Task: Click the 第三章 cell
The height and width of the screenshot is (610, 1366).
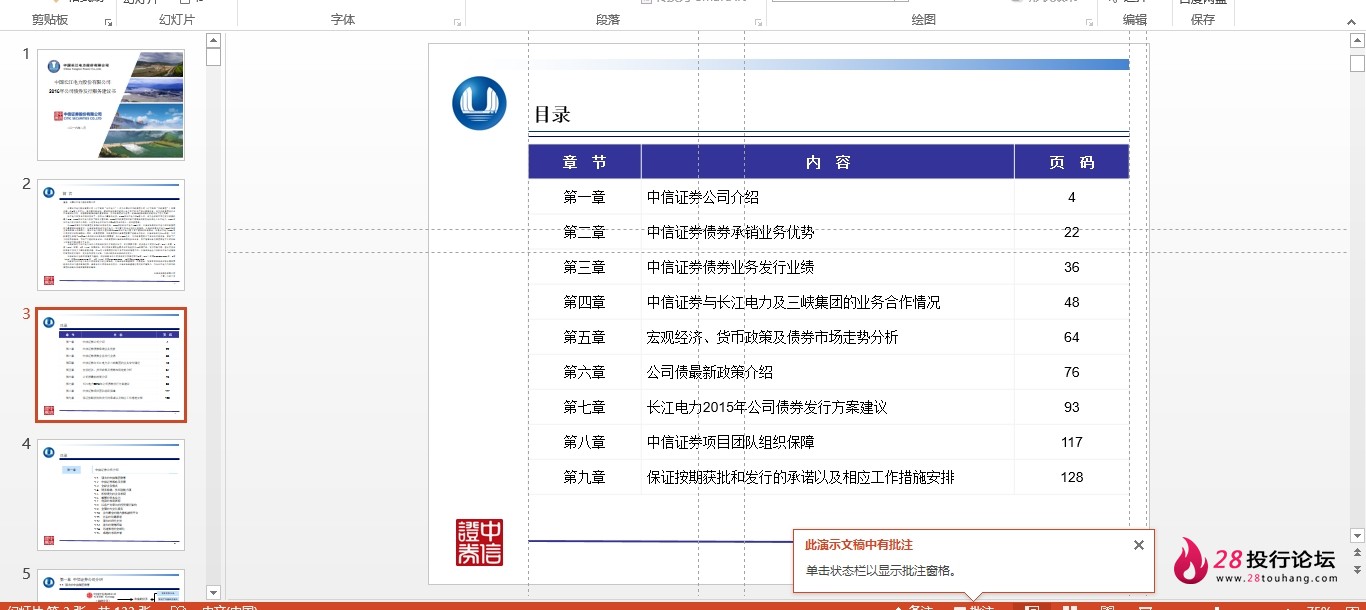Action: (585, 267)
